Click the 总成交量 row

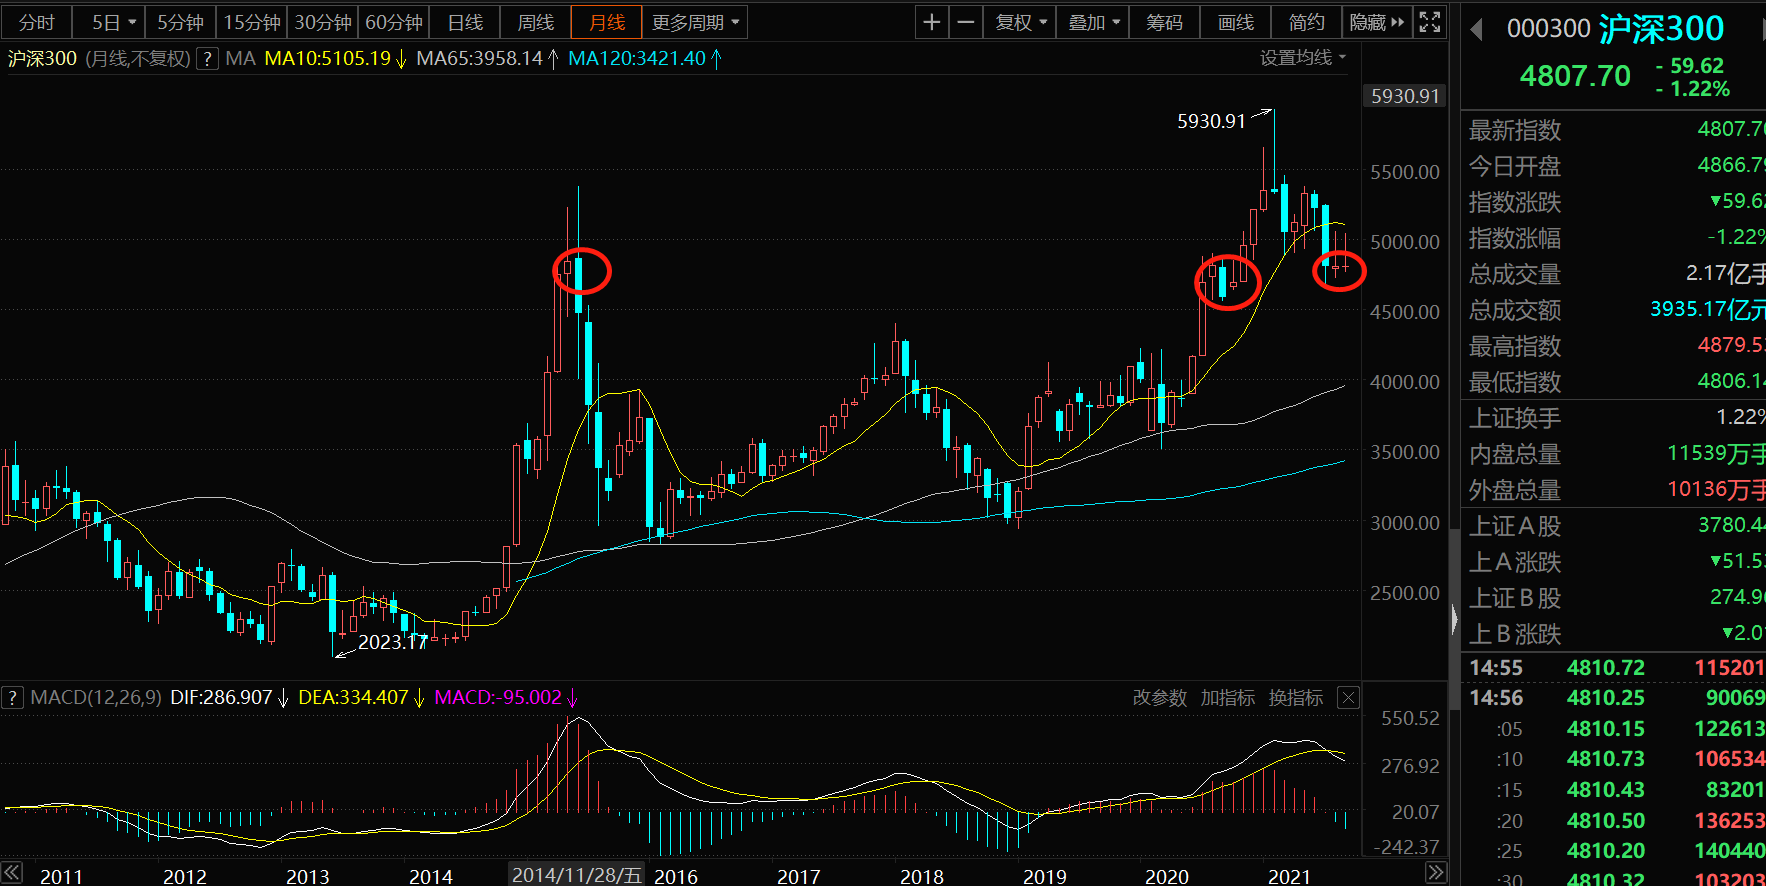[1614, 274]
